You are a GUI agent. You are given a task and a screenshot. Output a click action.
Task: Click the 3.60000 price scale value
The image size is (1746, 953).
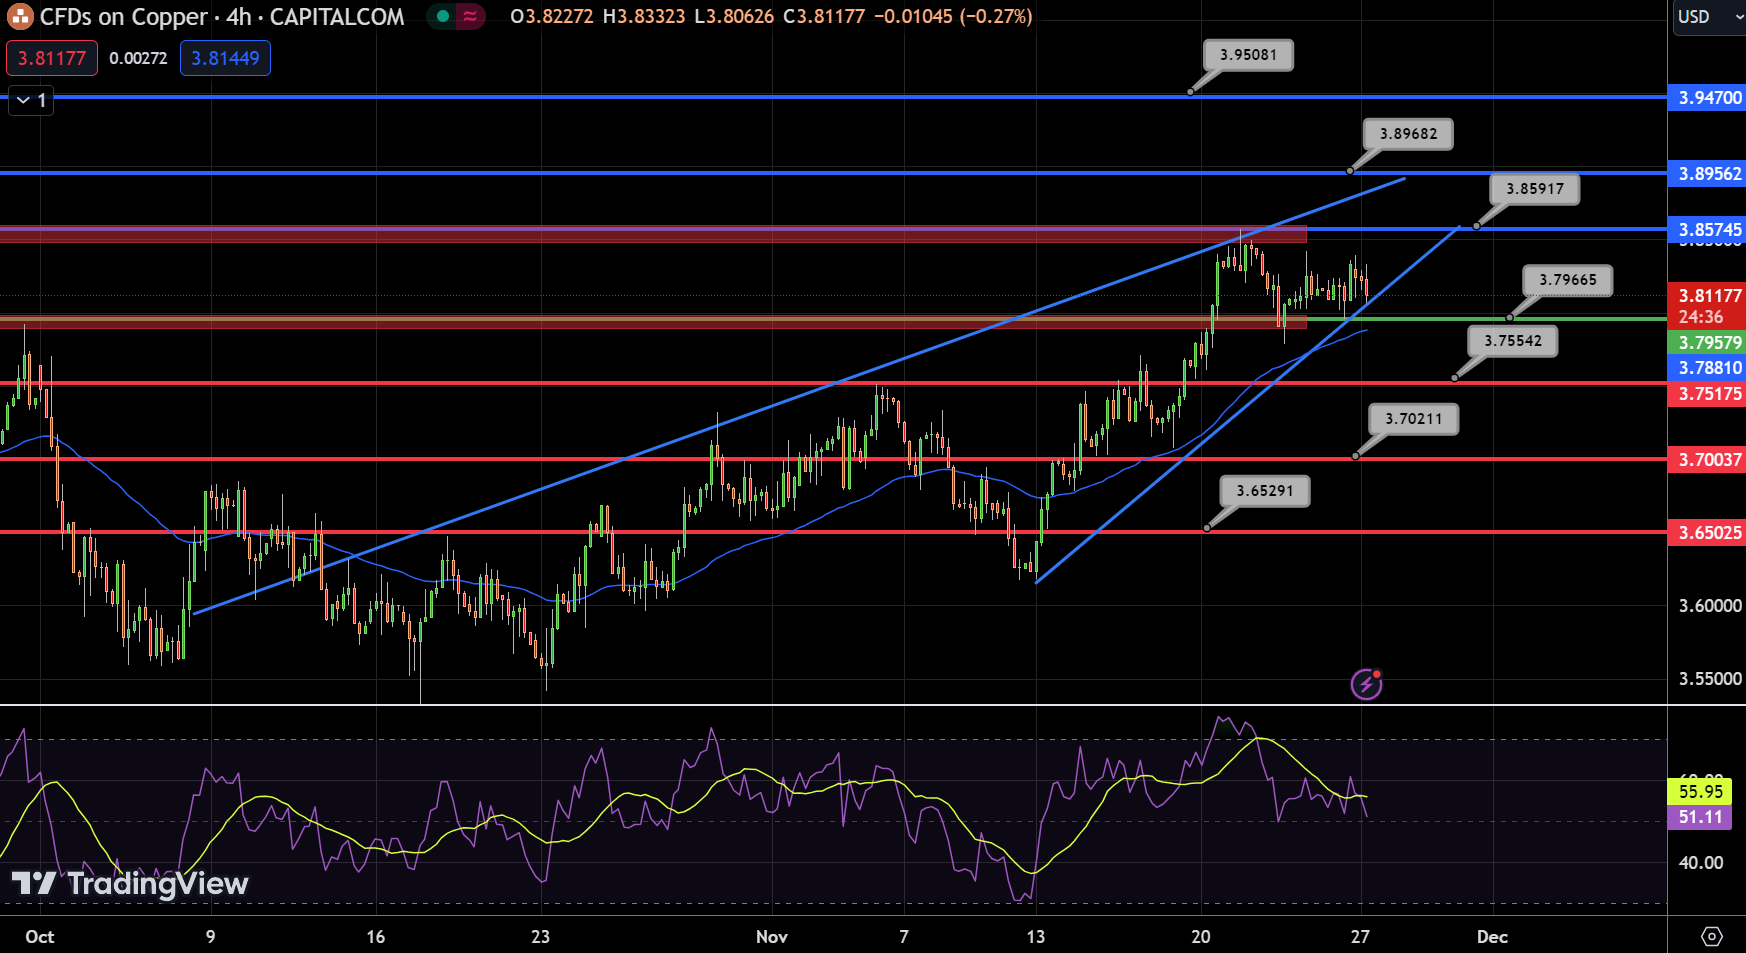pos(1710,606)
